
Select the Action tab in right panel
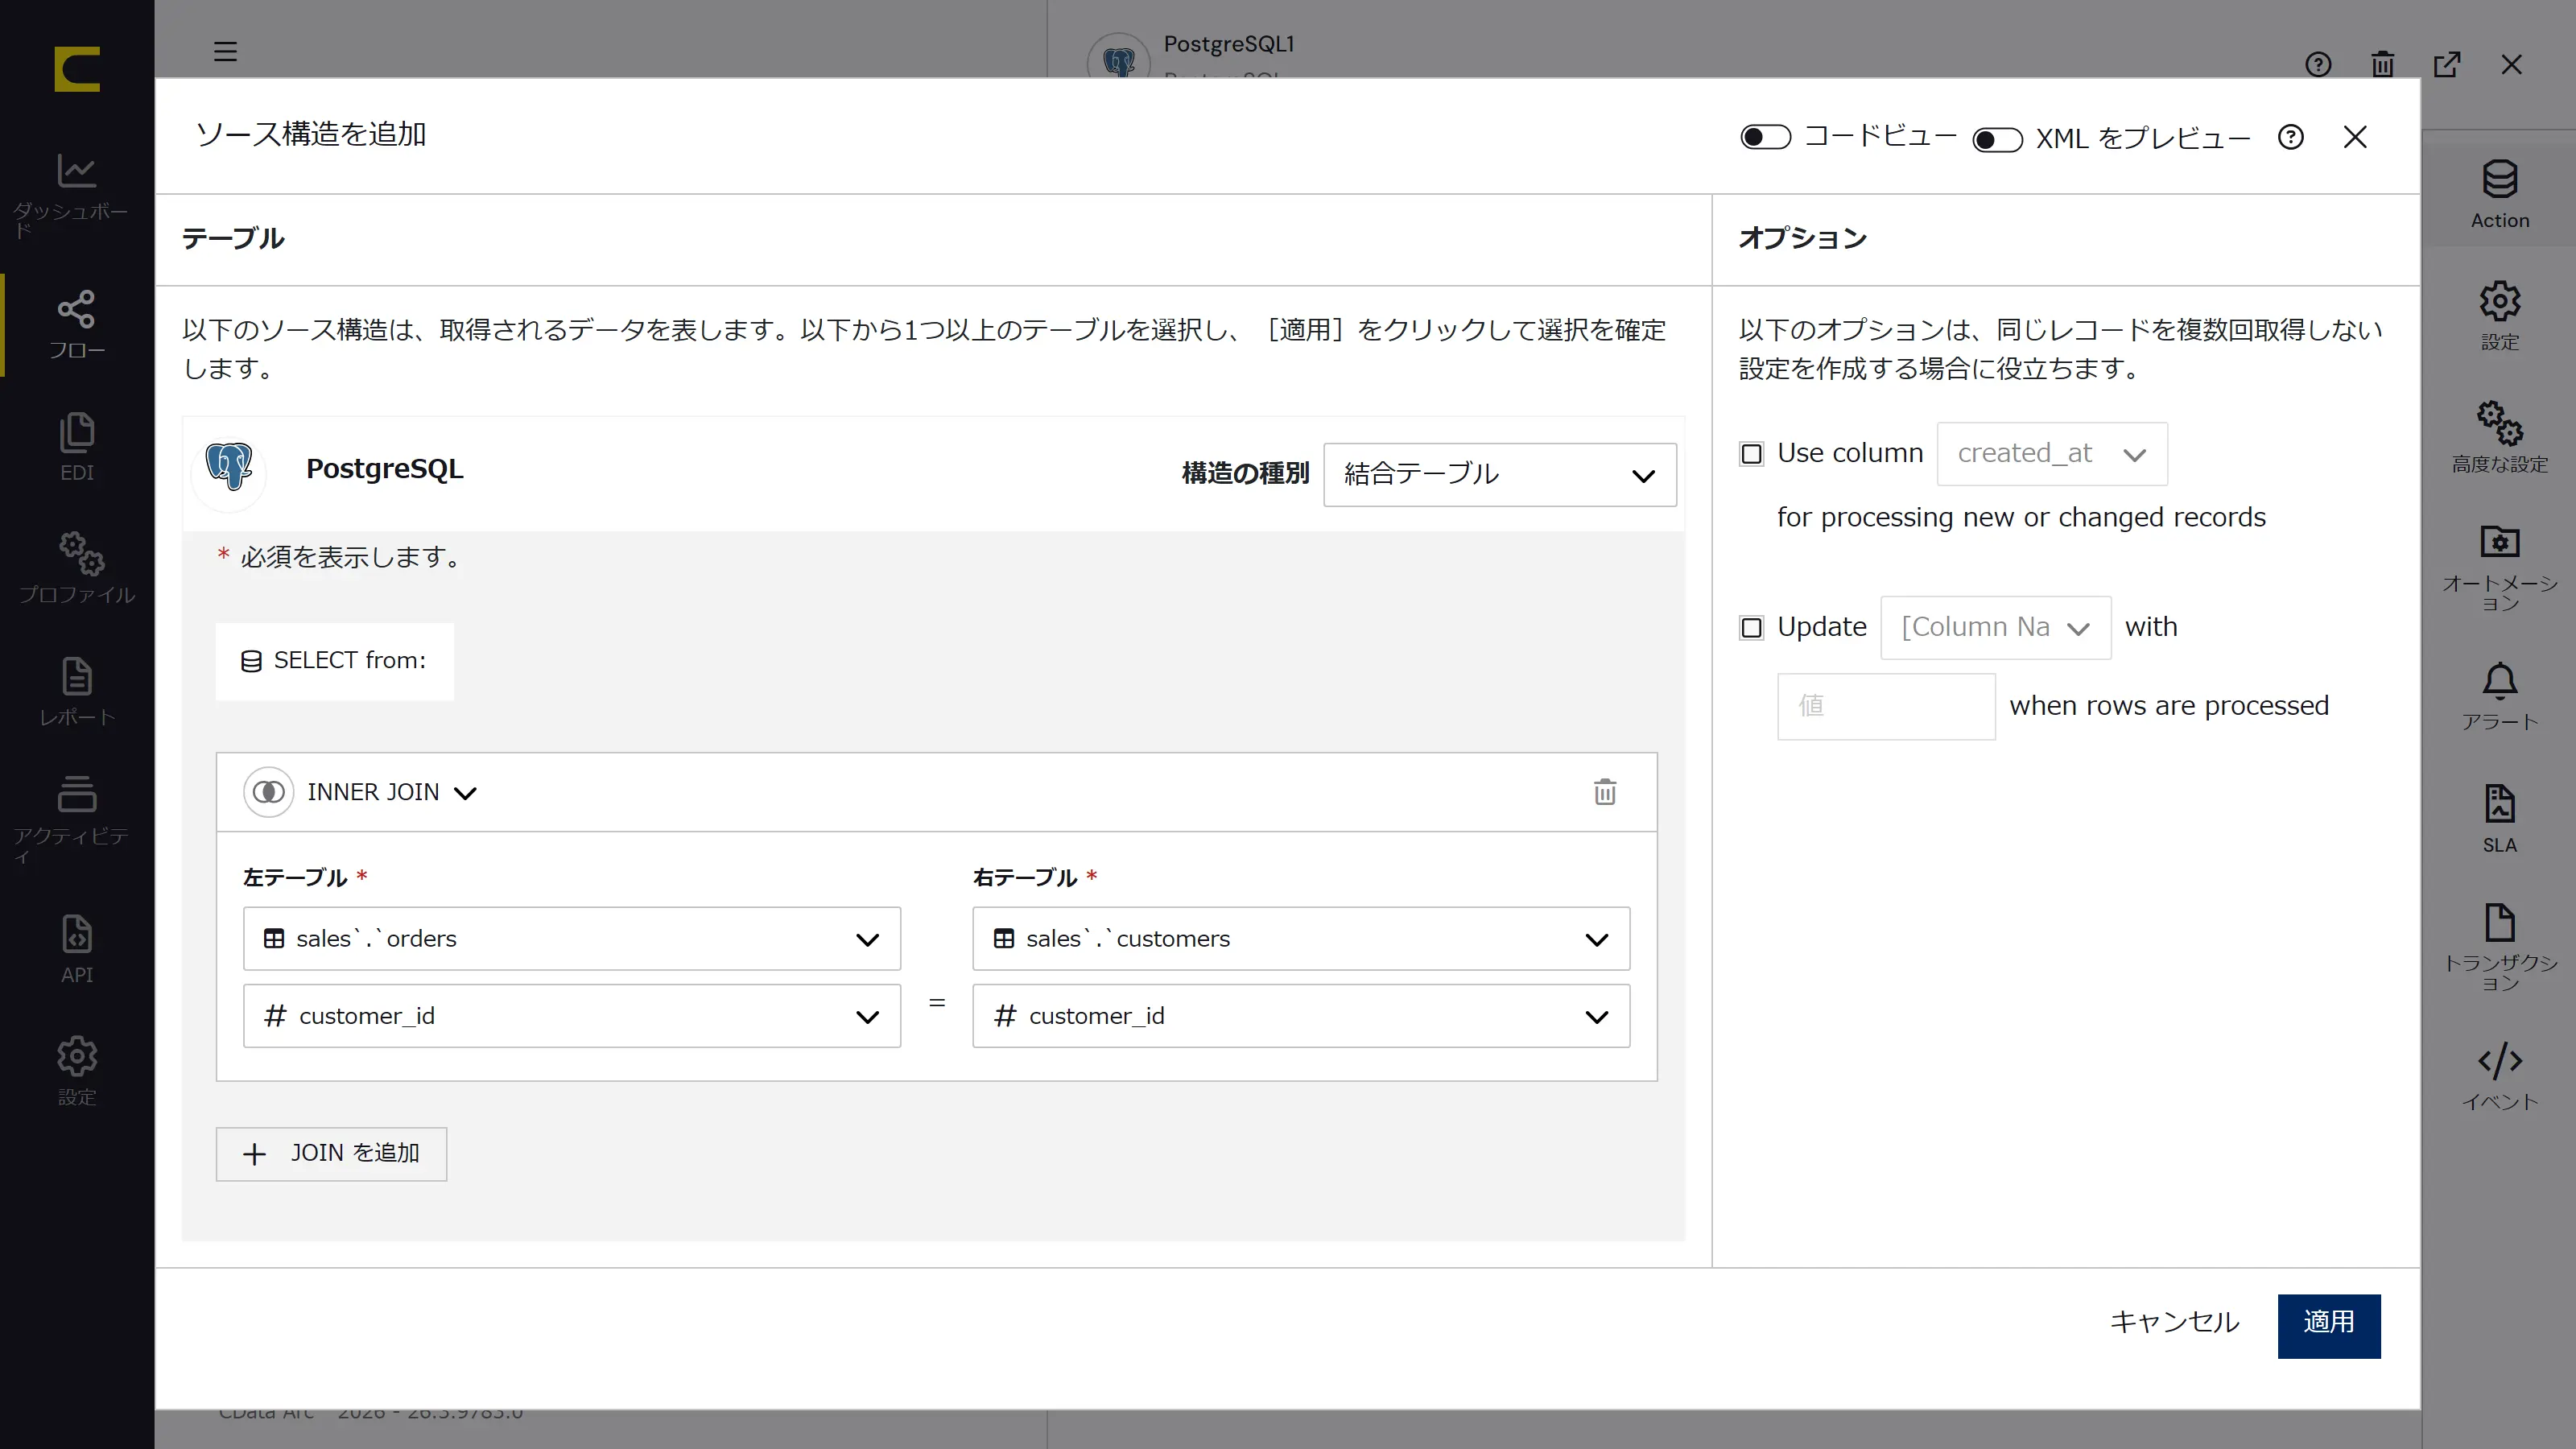[2500, 195]
